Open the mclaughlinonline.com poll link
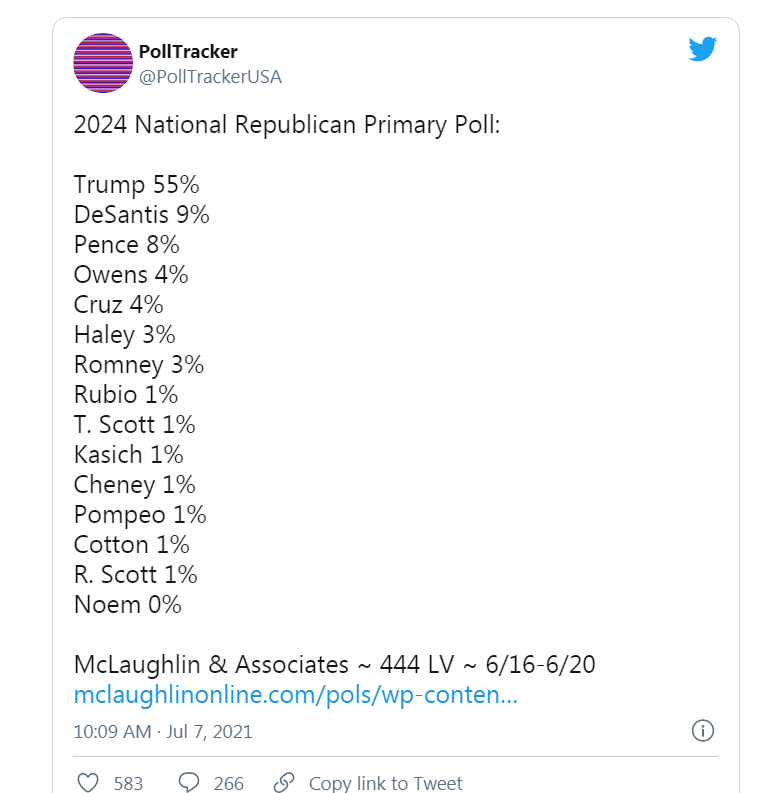The image size is (760, 793). tap(296, 695)
